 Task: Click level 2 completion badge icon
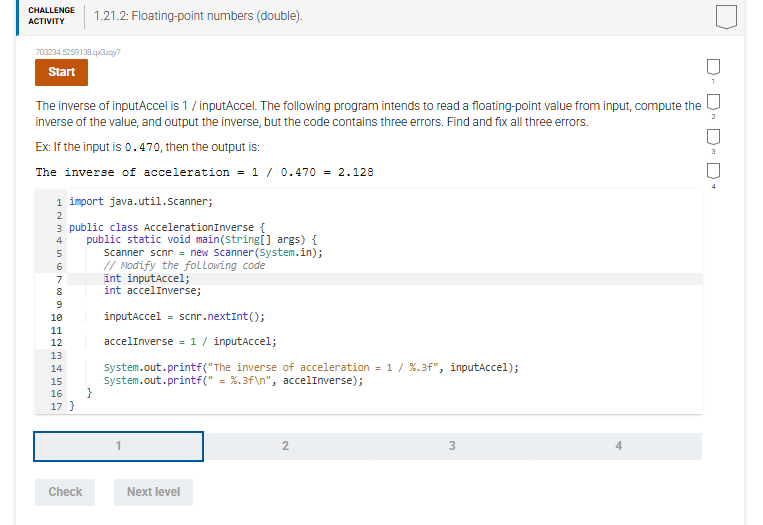tap(713, 102)
